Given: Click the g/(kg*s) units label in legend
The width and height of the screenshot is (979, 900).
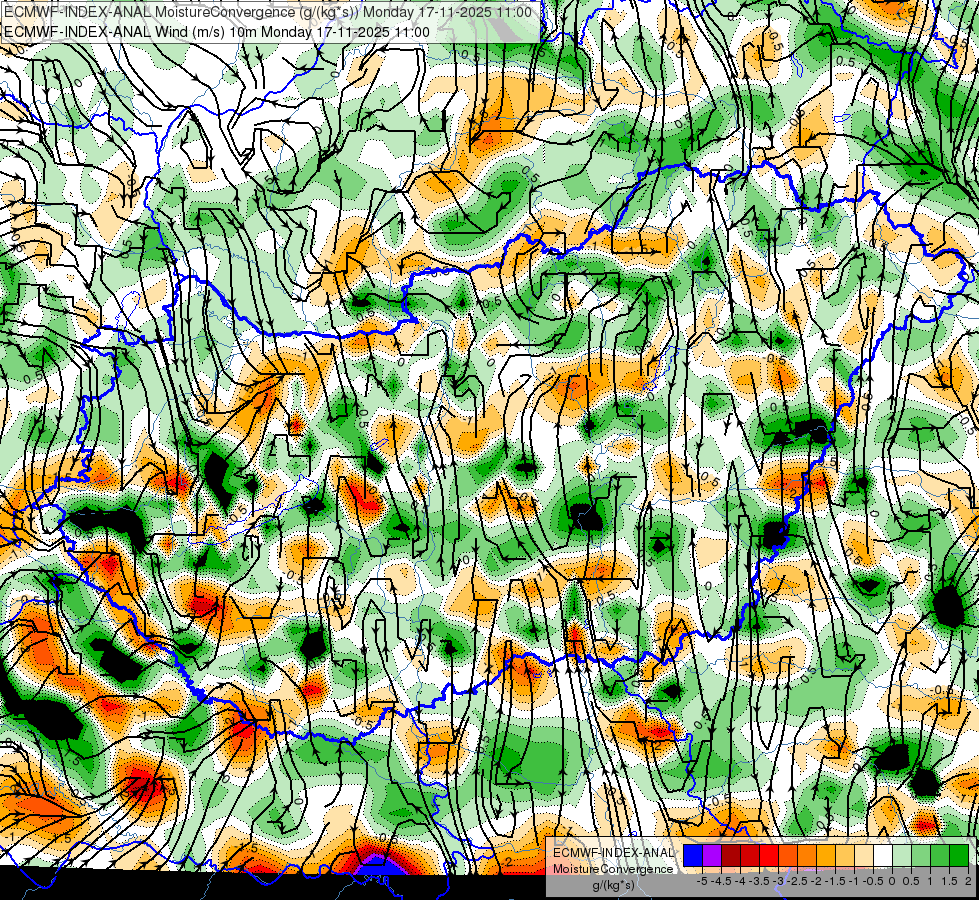Looking at the screenshot, I should [x=614, y=886].
